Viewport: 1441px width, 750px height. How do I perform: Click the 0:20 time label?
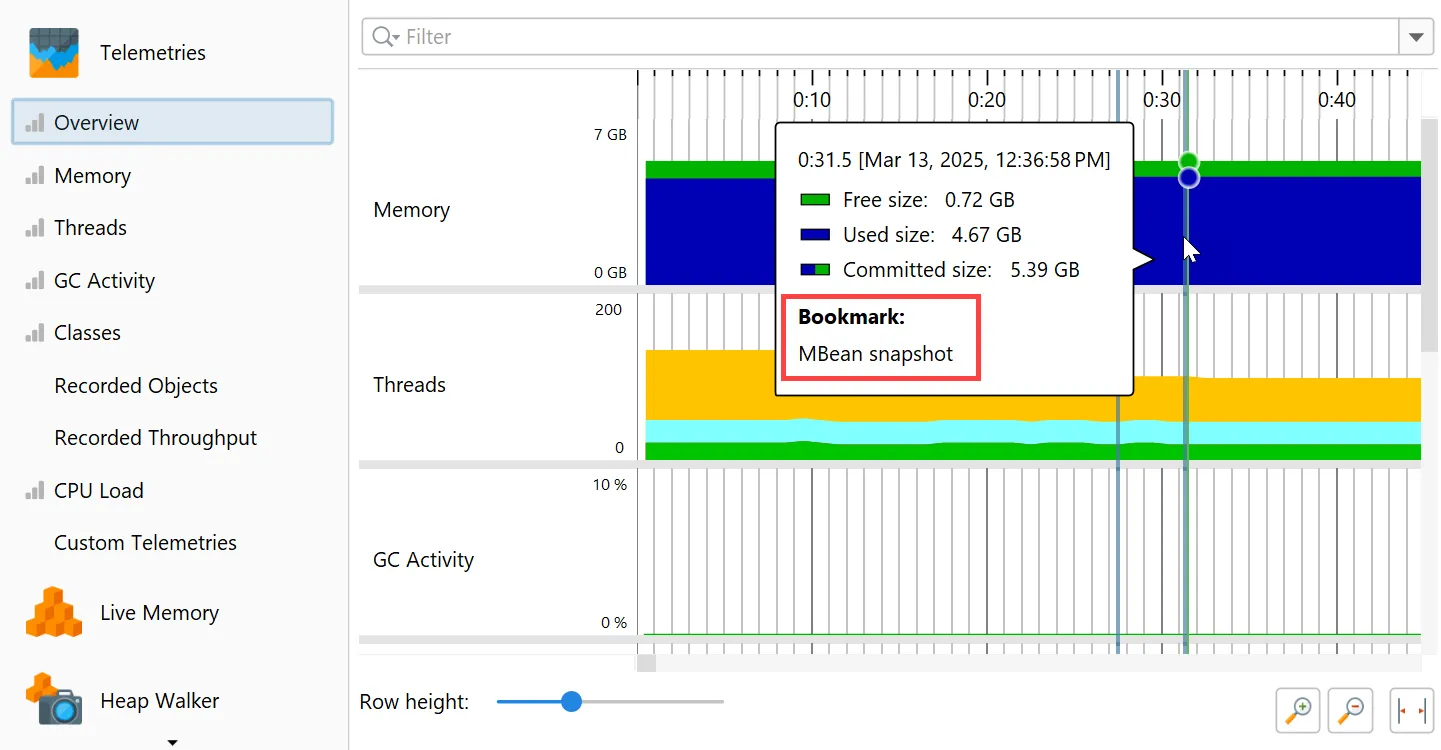[987, 100]
